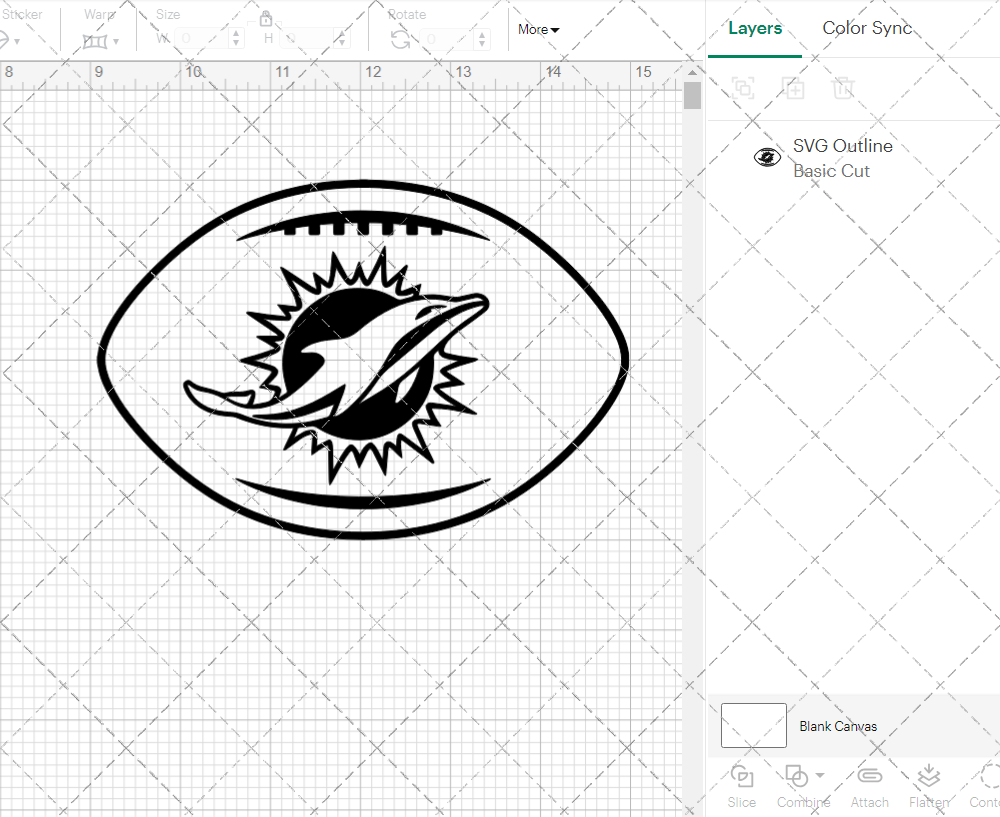Click the Flatten tool

[929, 786]
